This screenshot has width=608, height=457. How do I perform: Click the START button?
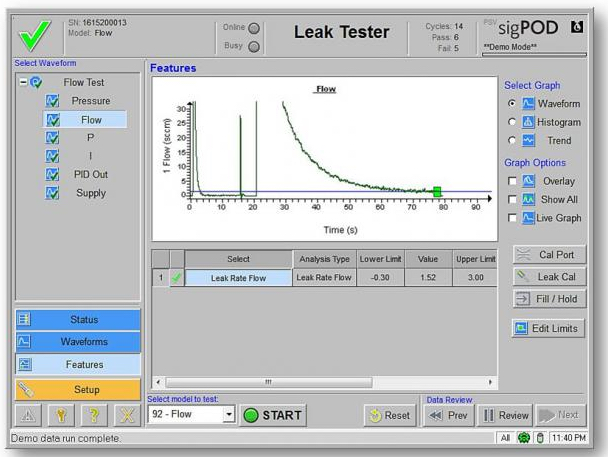pos(273,416)
